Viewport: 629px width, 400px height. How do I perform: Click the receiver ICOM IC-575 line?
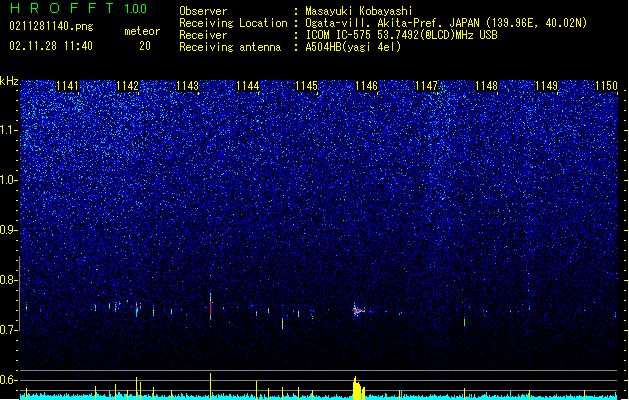pos(401,35)
